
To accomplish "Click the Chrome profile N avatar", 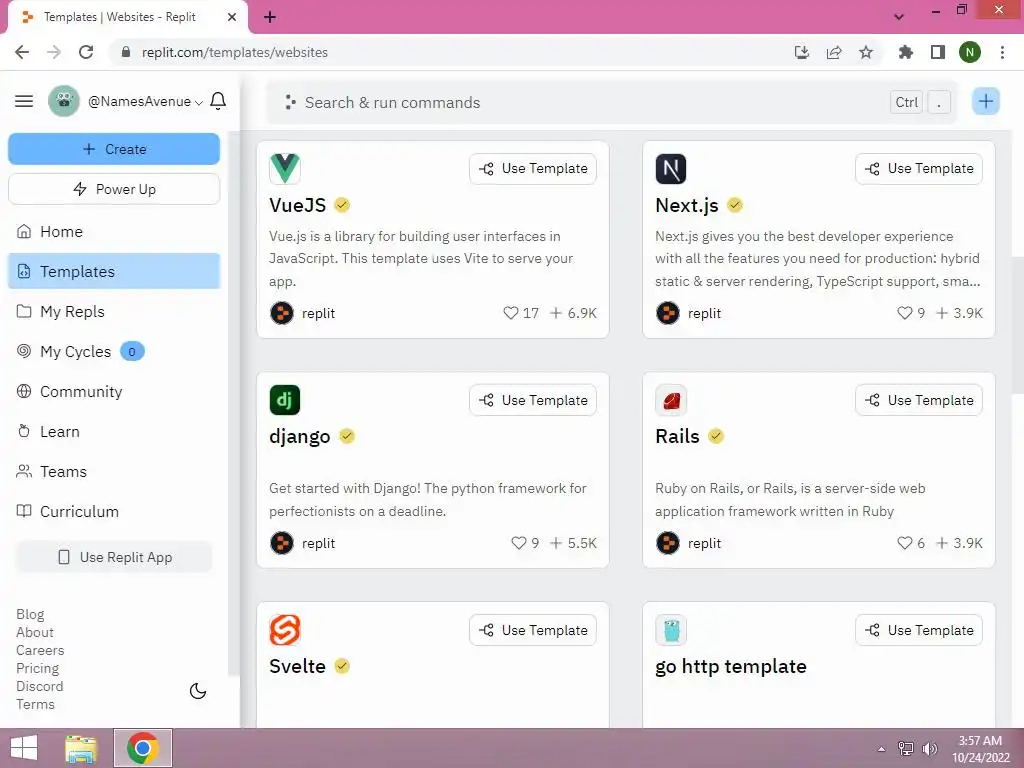I will click(970, 52).
